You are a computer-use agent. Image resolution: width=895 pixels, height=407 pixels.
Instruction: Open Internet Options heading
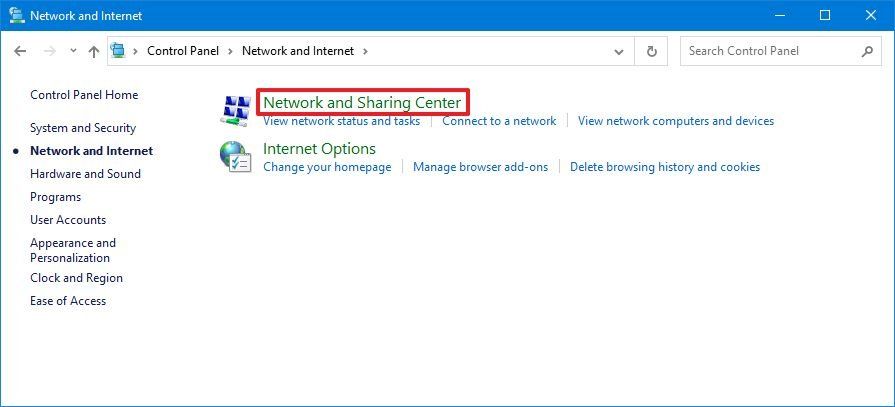click(319, 148)
